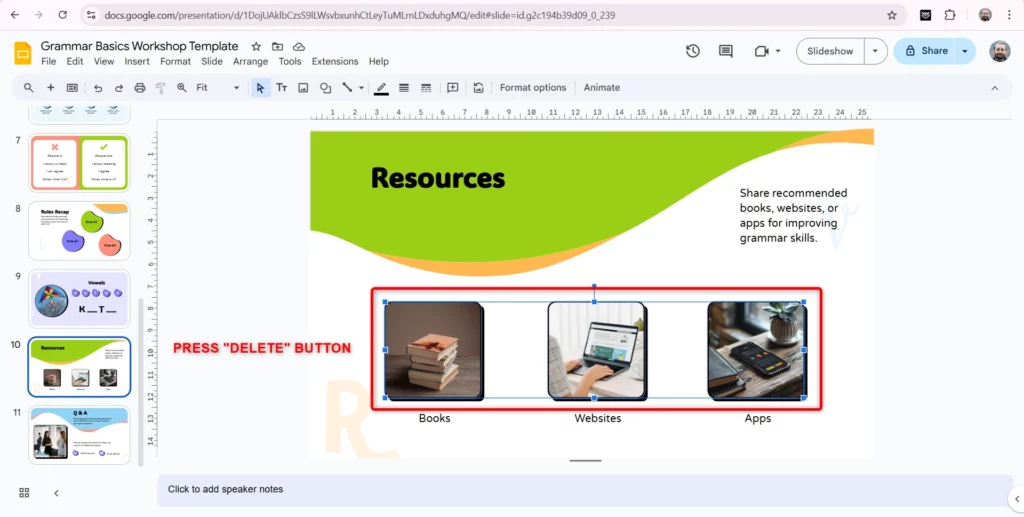Image resolution: width=1024 pixels, height=517 pixels.
Task: Expand the Slideshow options dropdown arrow
Action: (x=876, y=51)
